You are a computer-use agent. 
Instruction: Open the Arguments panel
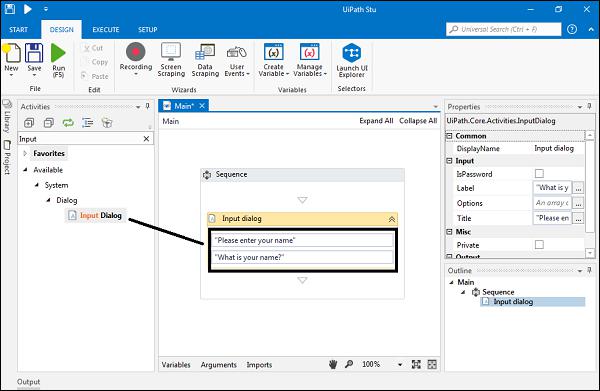218,365
